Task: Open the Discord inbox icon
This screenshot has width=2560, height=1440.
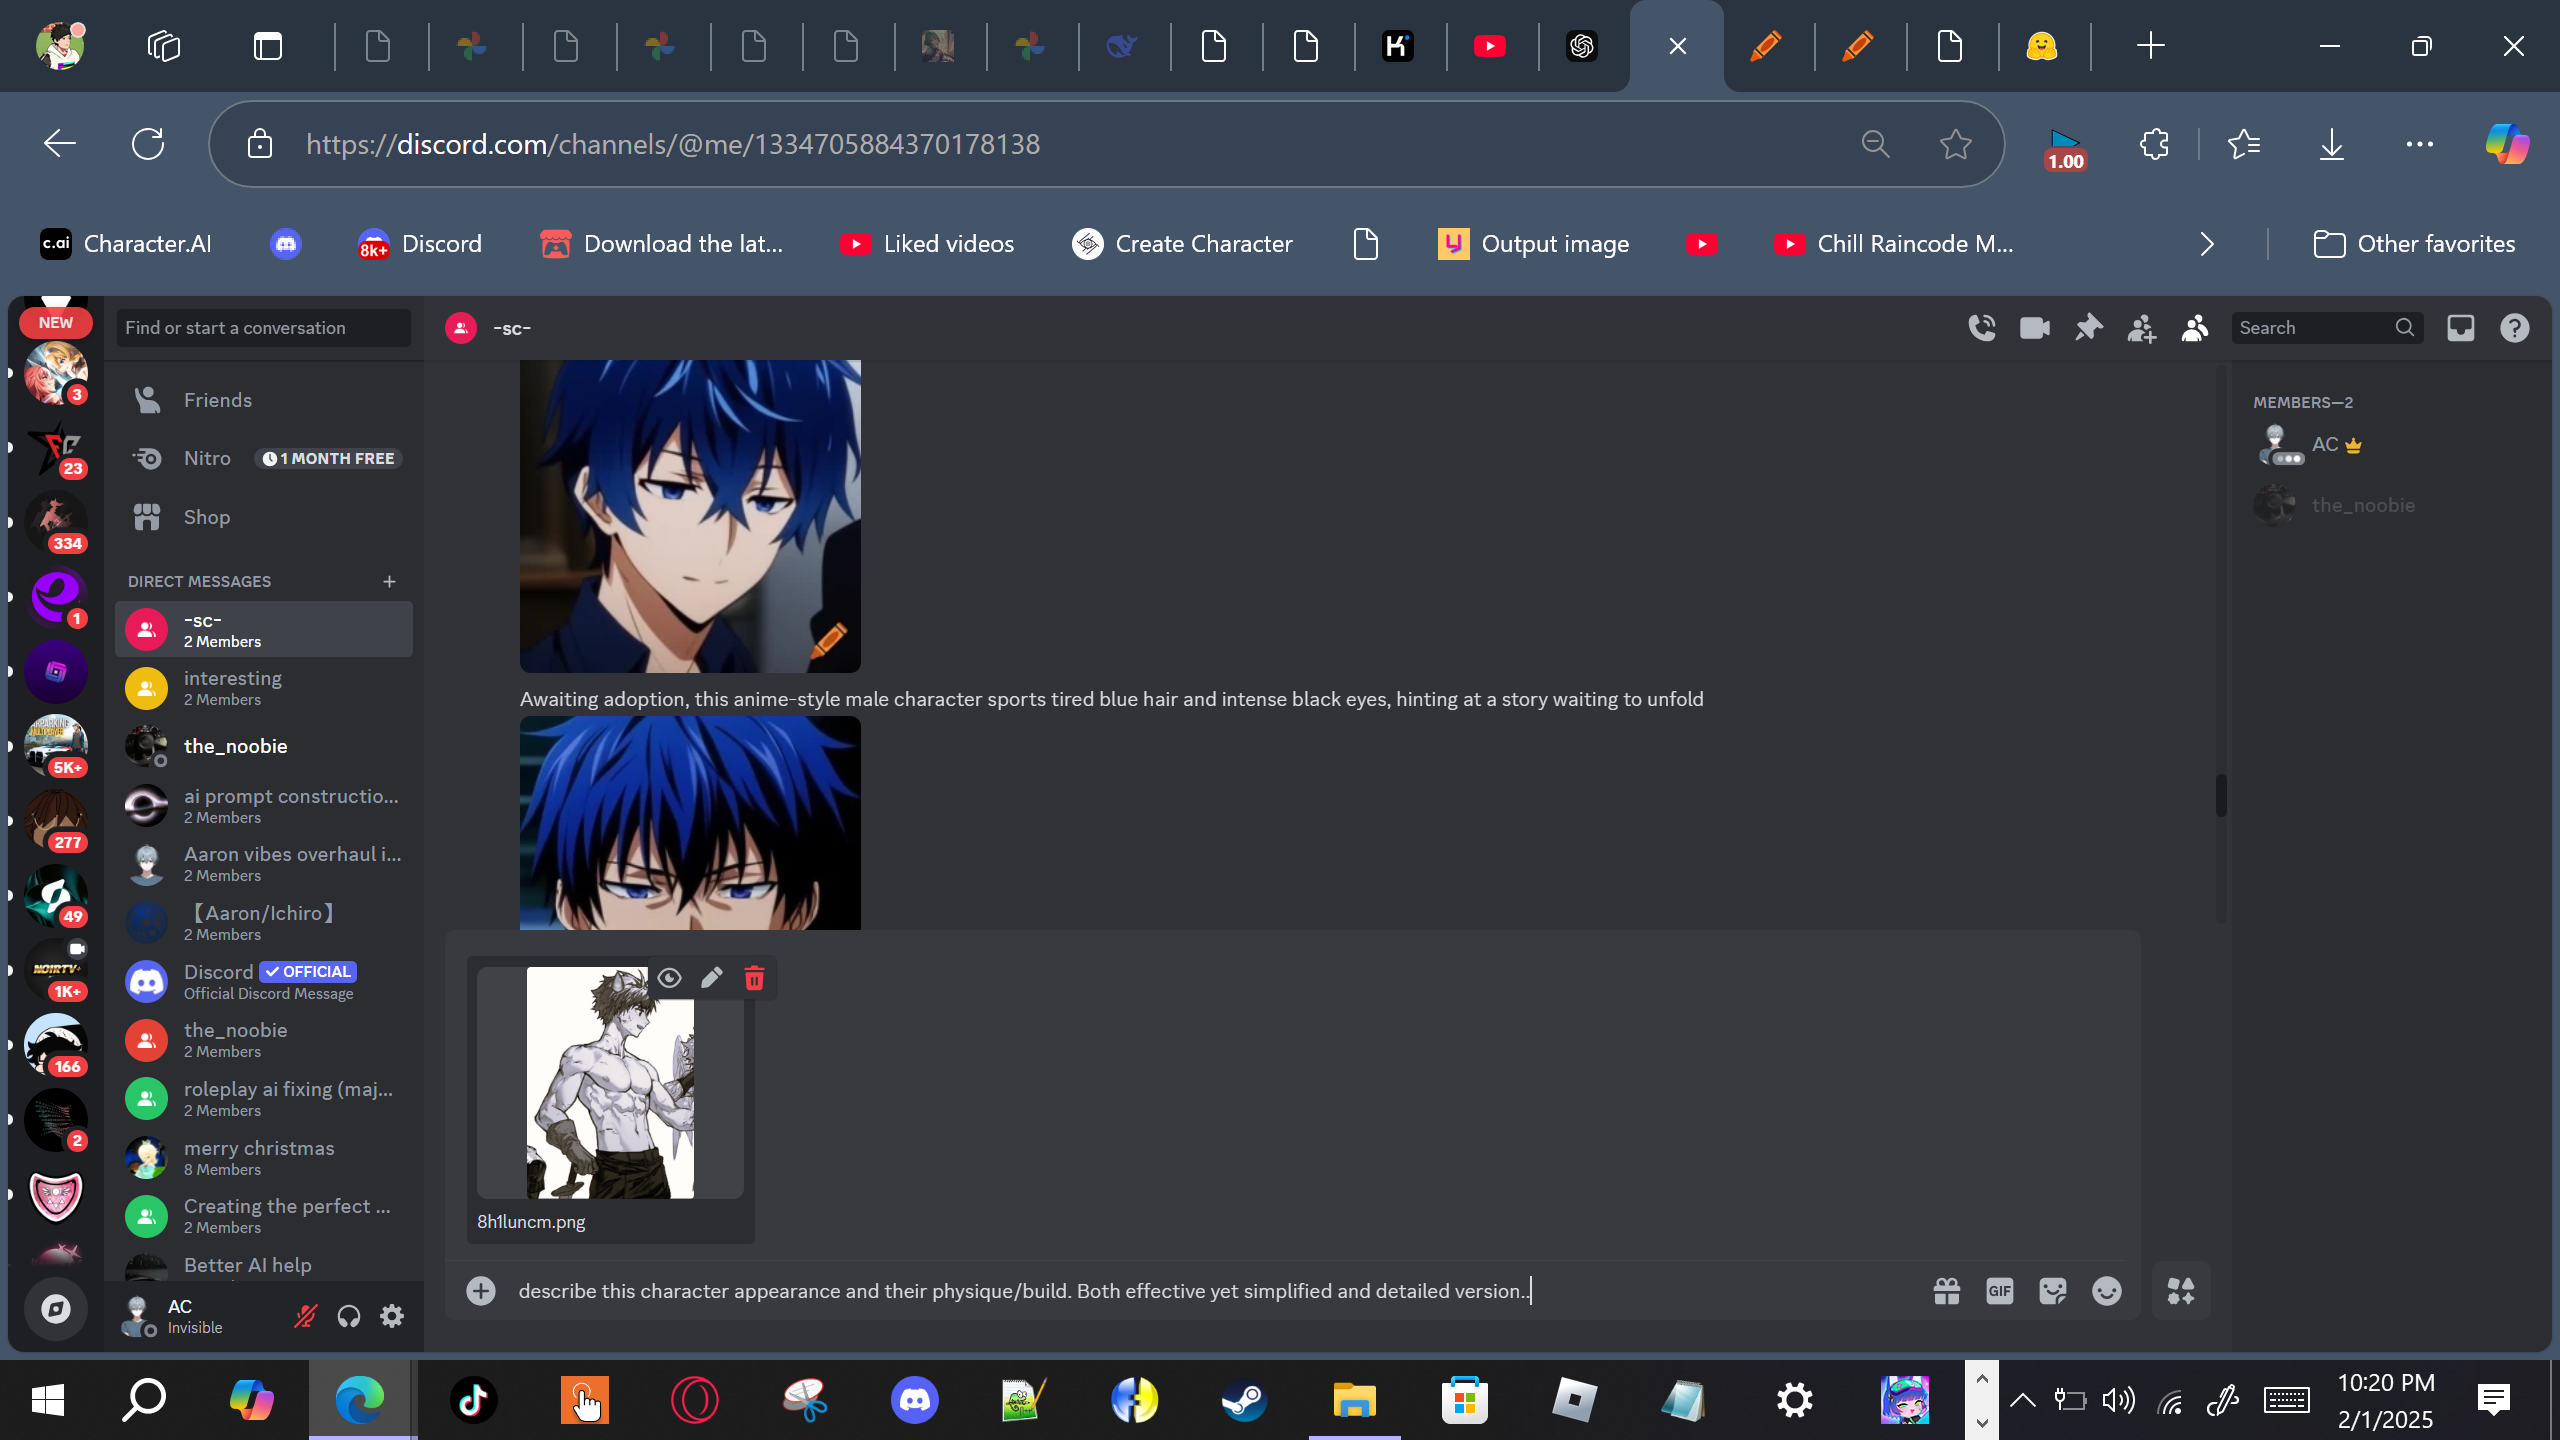Action: point(2460,328)
